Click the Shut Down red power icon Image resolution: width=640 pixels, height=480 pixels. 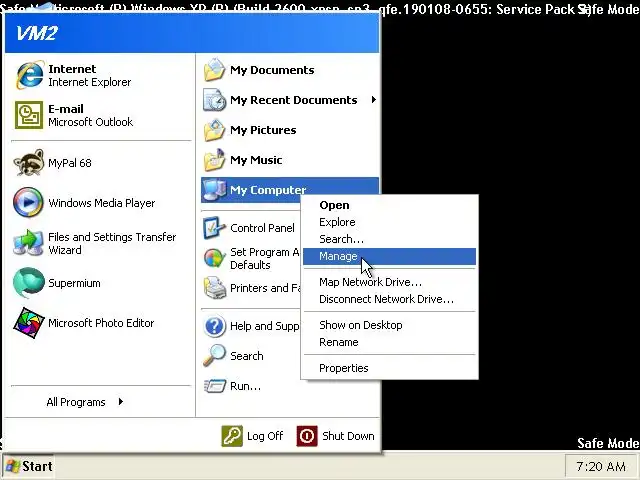(307, 436)
